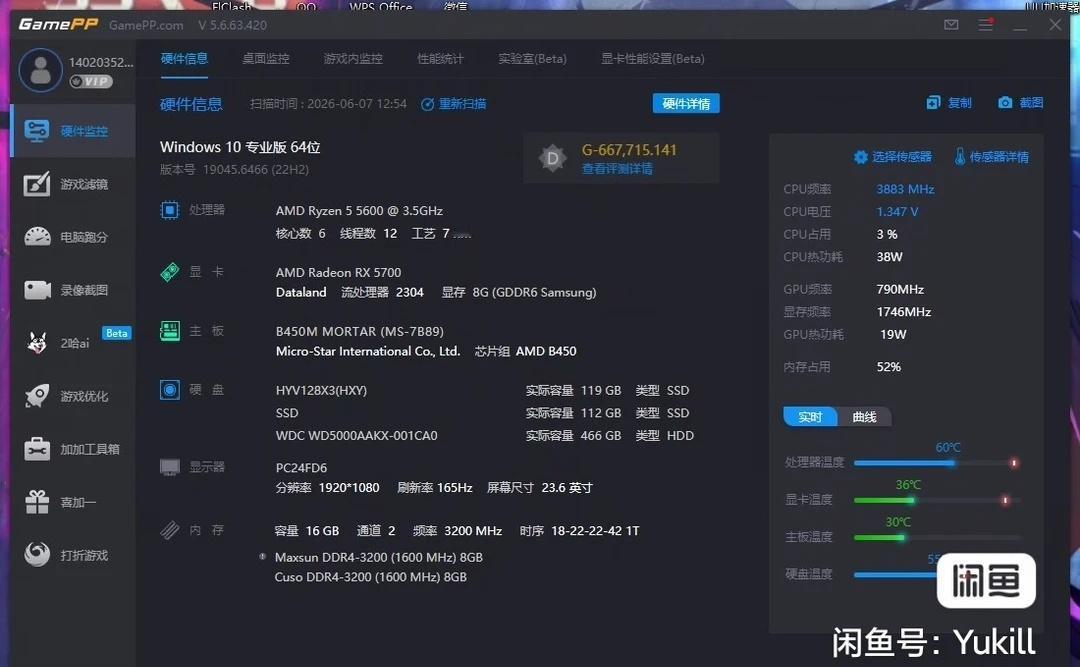
Task: Click the 硬件详情 button
Action: (x=686, y=103)
